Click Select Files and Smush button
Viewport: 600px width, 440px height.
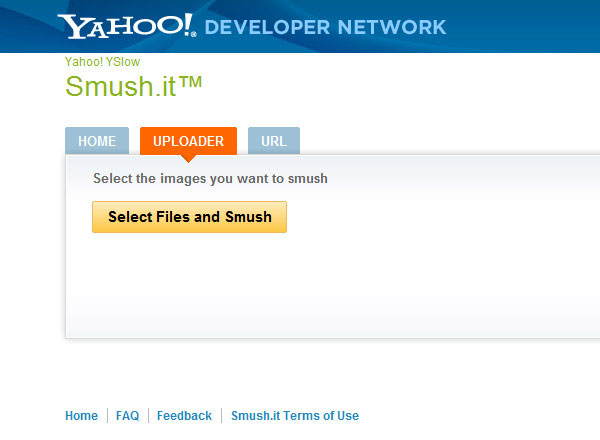coord(189,217)
